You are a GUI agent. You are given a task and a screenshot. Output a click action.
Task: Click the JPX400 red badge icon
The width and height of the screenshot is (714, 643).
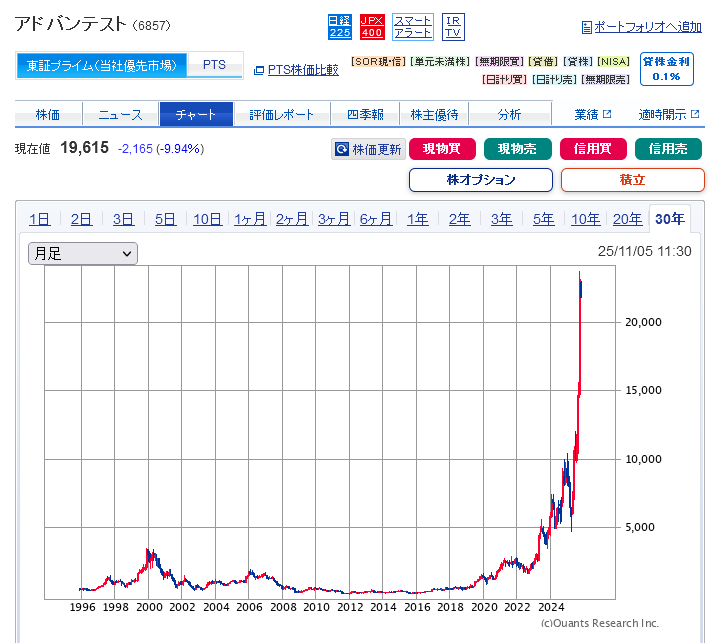pos(372,26)
